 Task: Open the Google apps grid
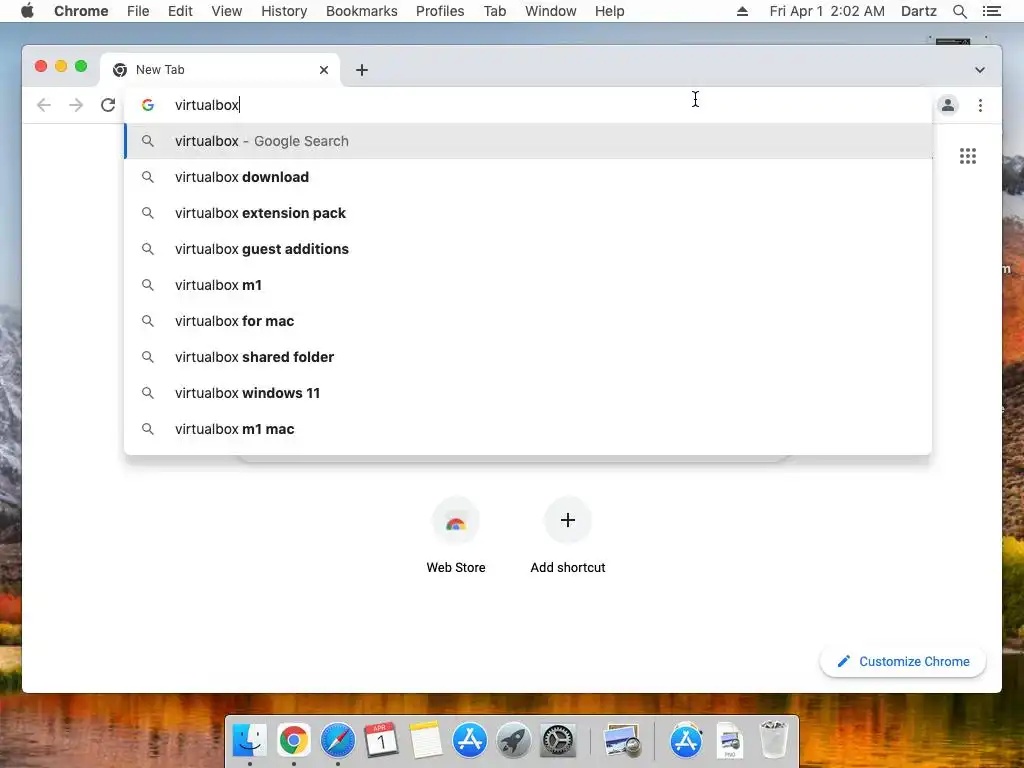[968, 156]
